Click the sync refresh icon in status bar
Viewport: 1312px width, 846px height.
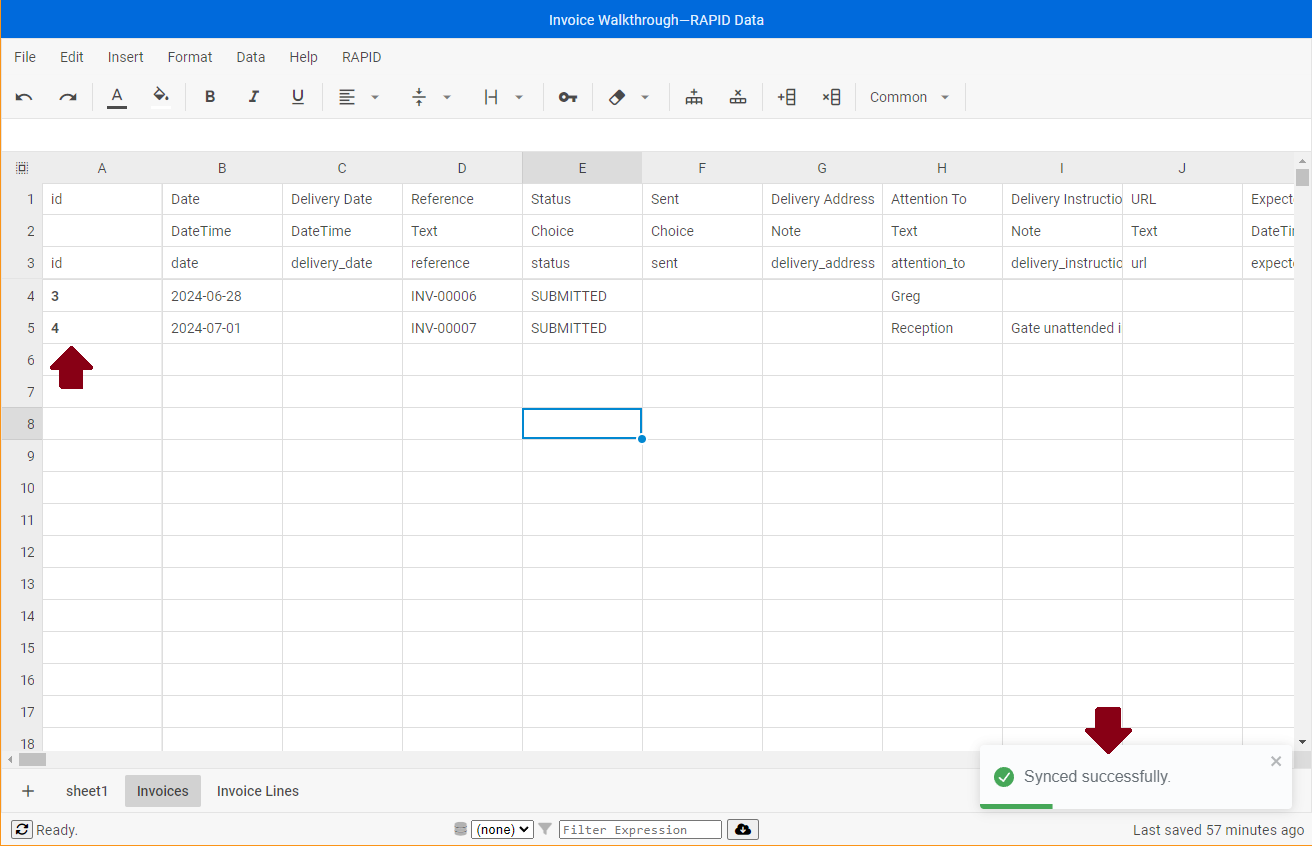coord(22,829)
